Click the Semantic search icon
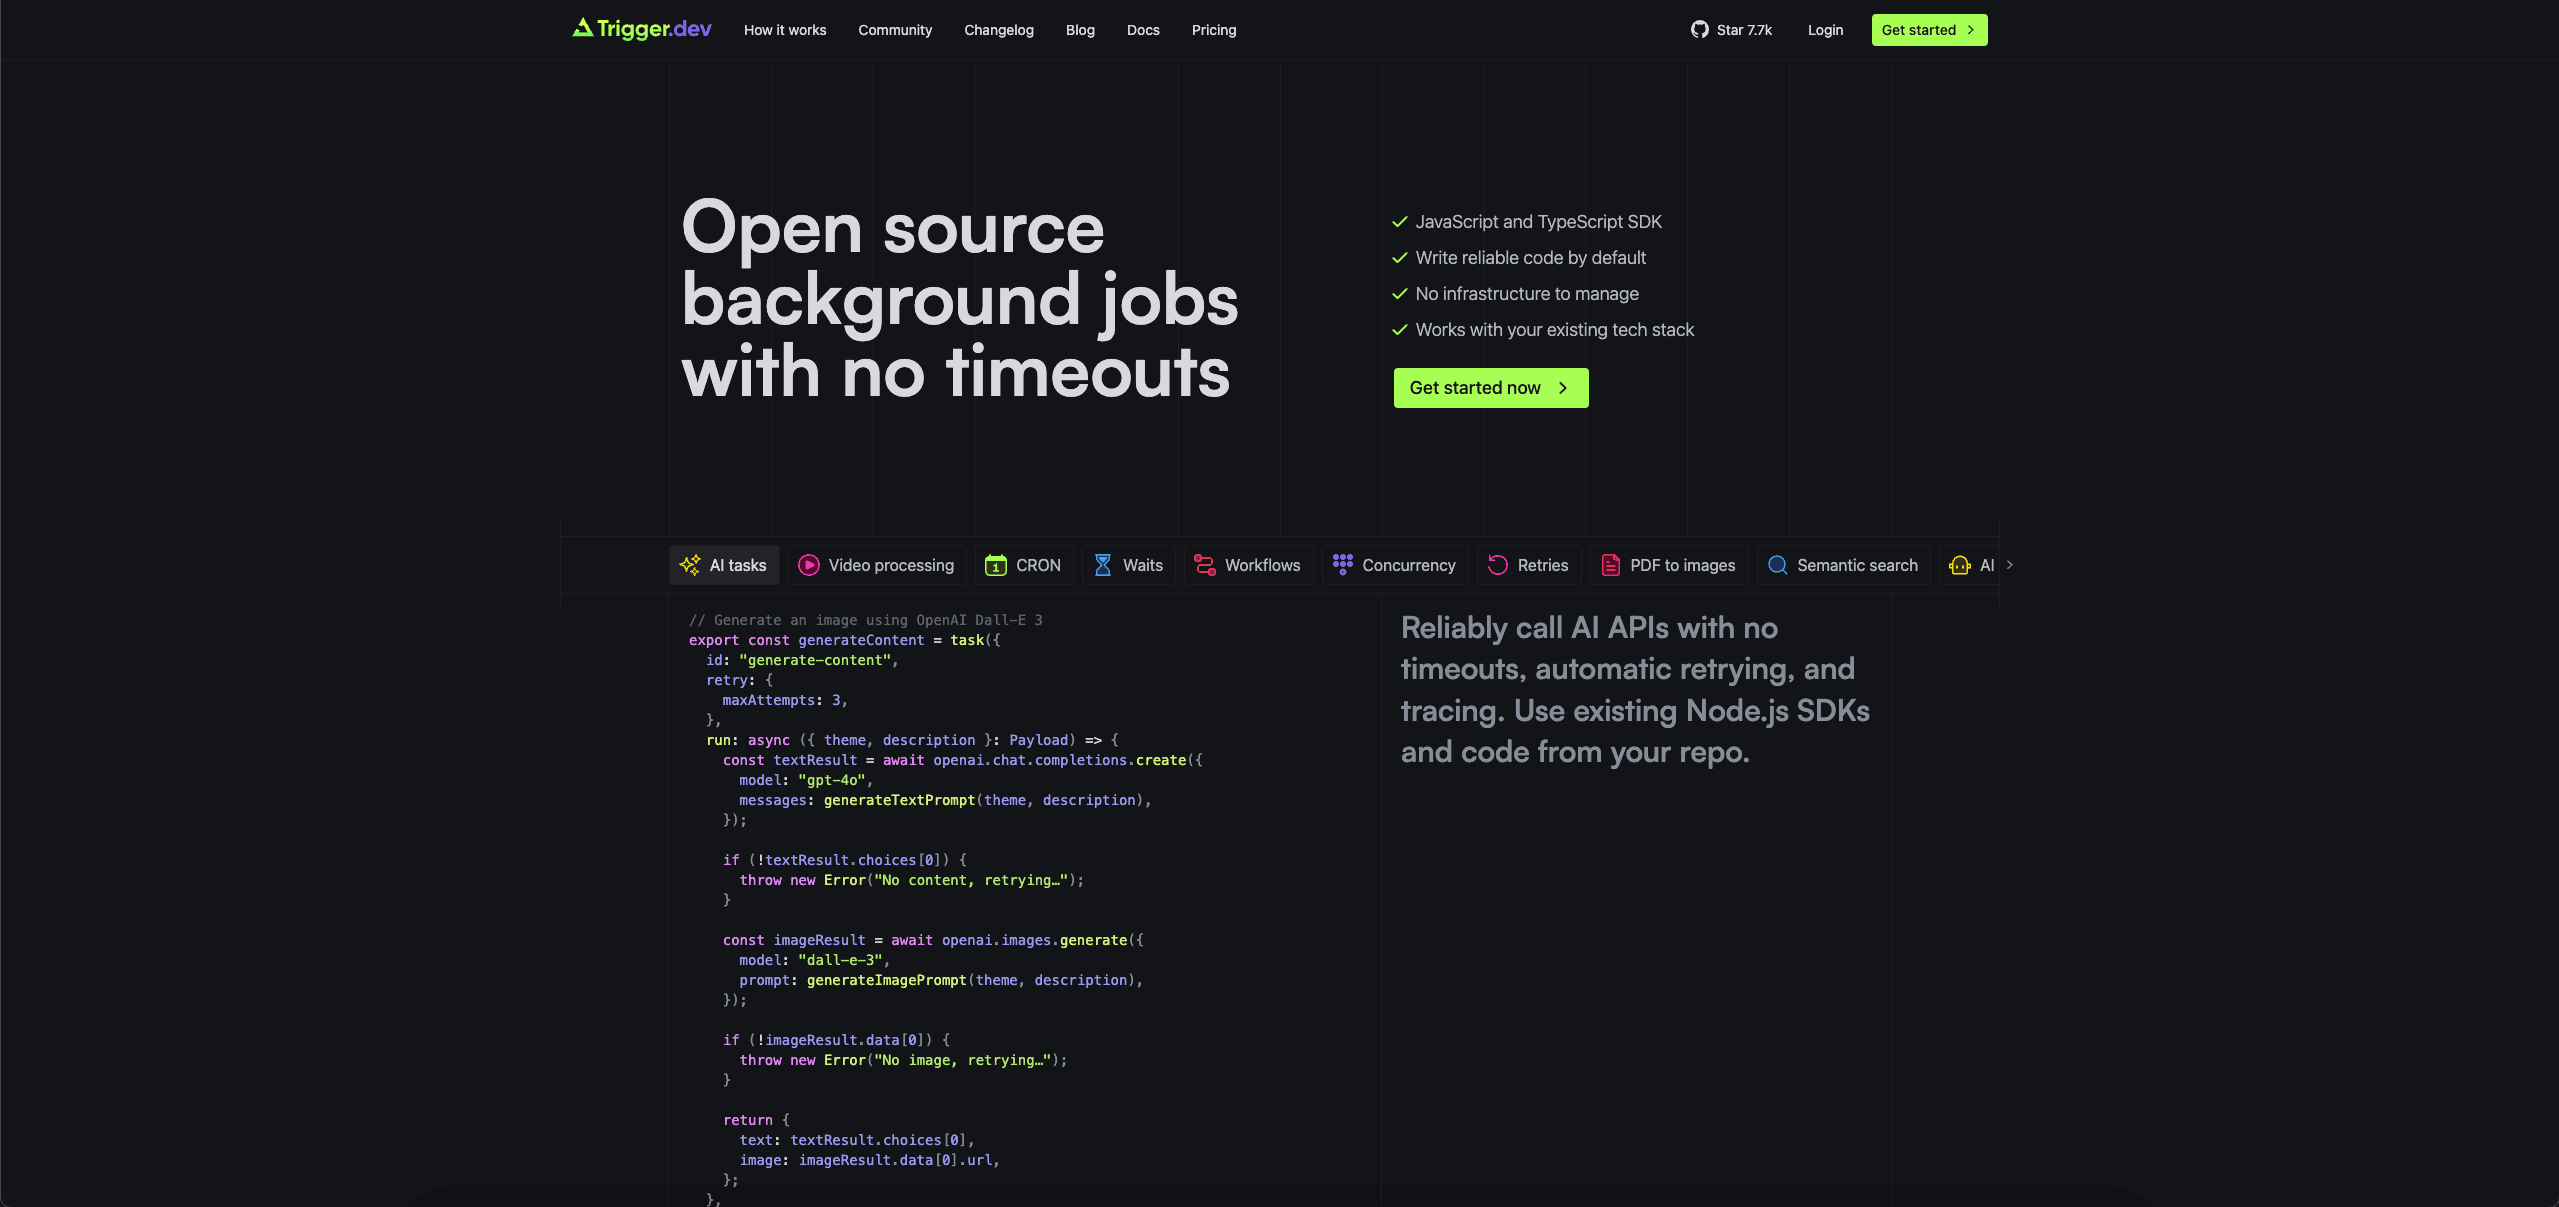Screen dimensions: 2559x1207 (x=1777, y=566)
